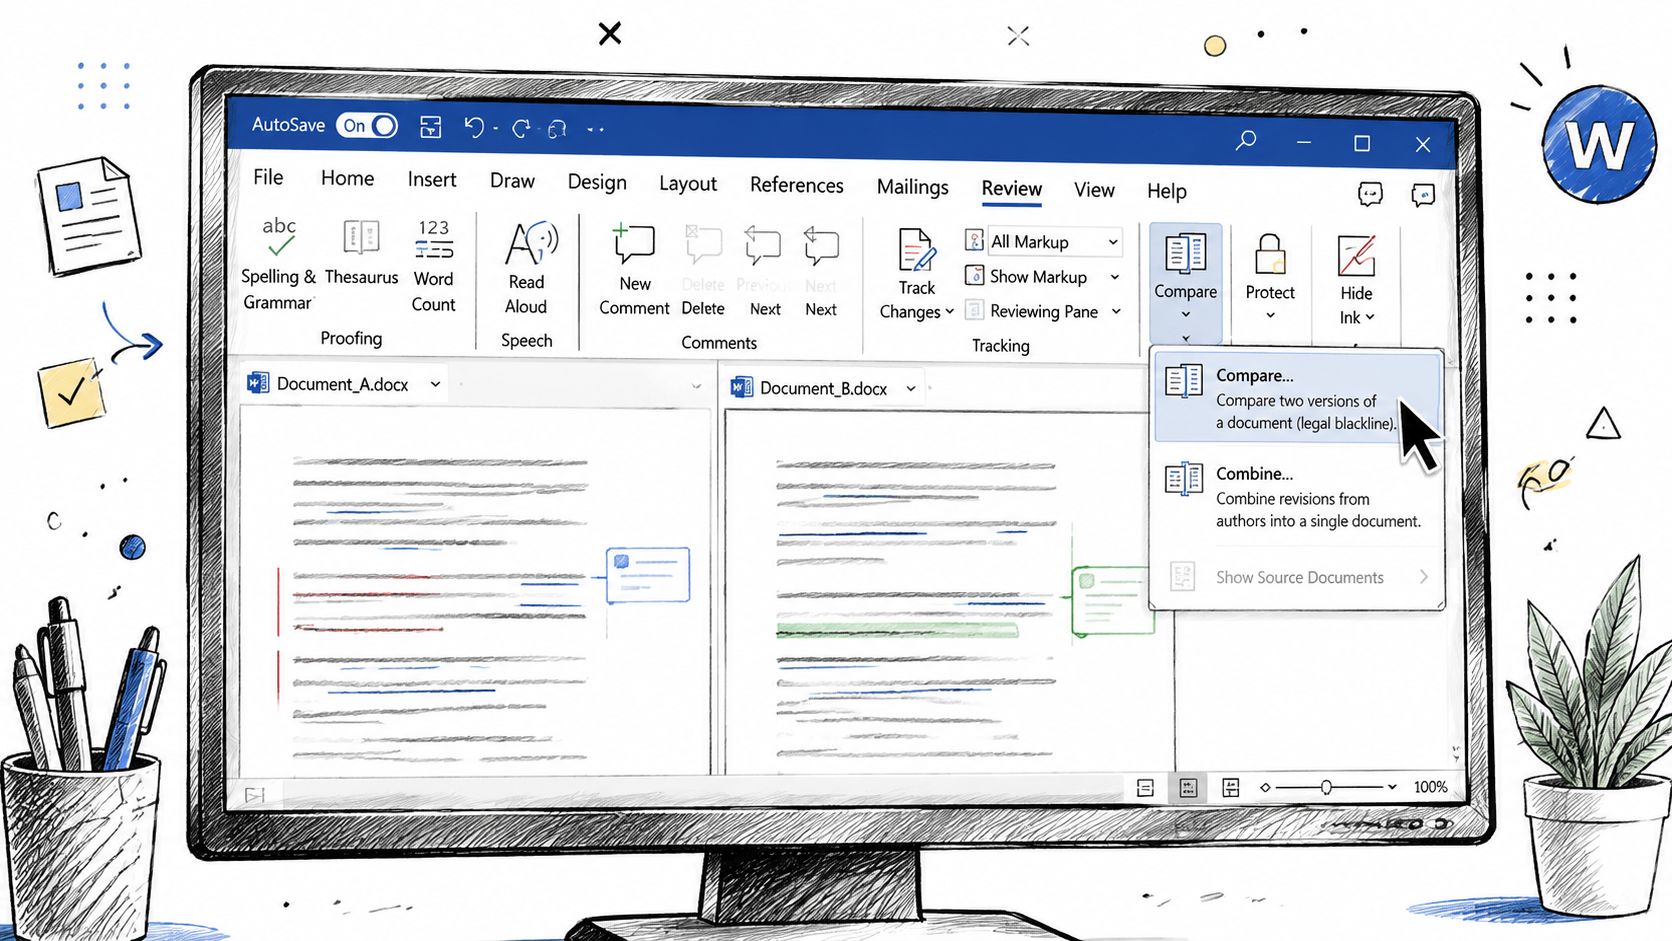Screen dimensions: 1672x941
Task: Open the View tab
Action: (1094, 190)
